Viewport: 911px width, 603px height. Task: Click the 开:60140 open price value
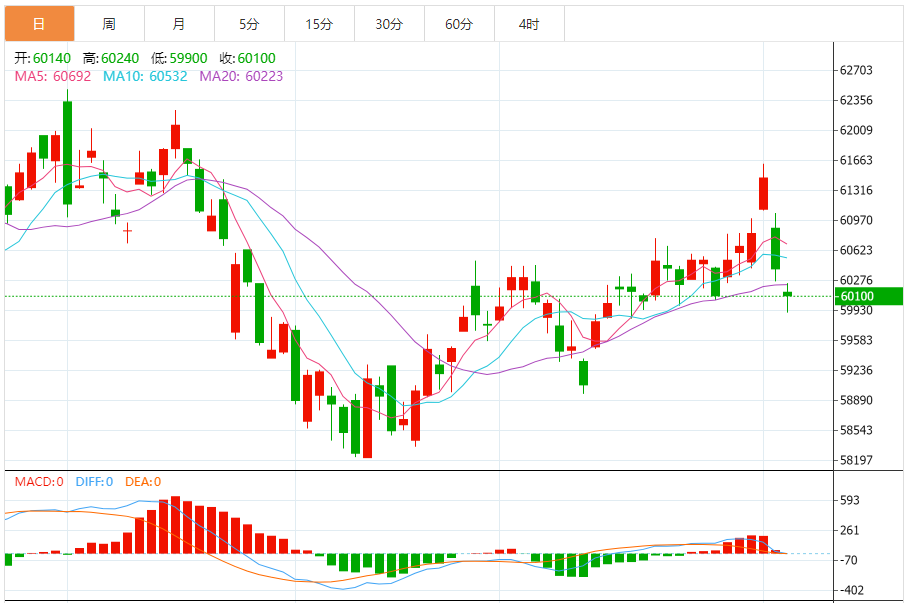(x=42, y=58)
